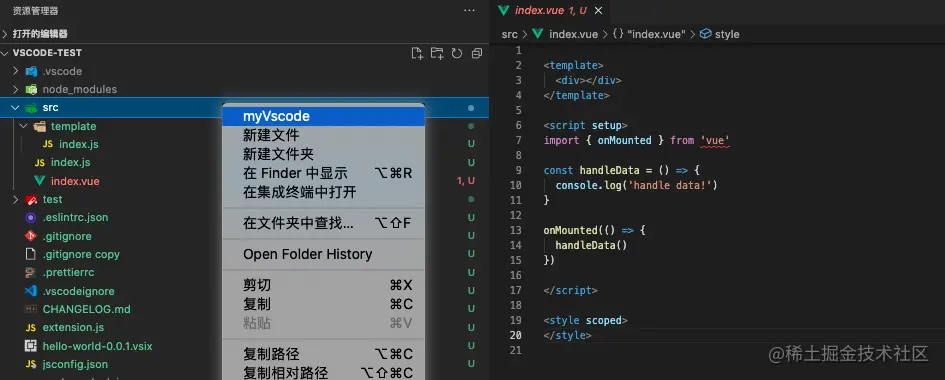This screenshot has height=380, width=945.
Task: Open the .gitignore file
Action: click(67, 236)
